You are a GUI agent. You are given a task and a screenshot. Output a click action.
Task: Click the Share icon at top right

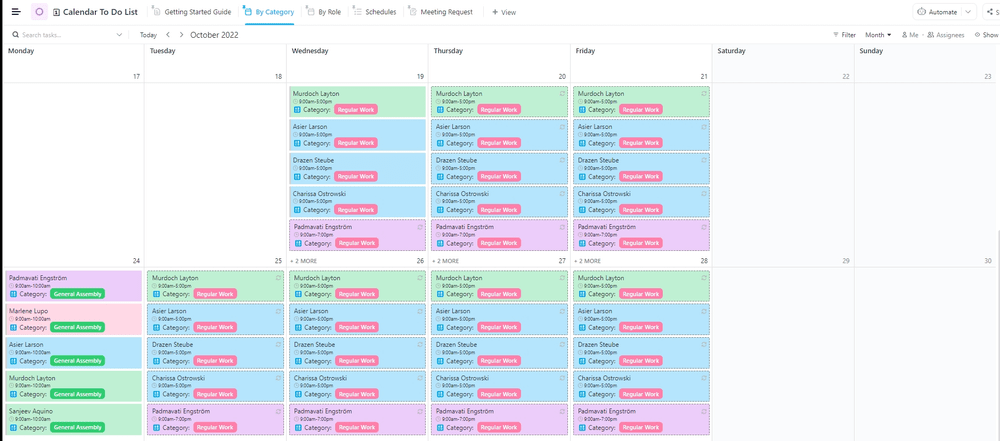pyautogui.click(x=991, y=12)
